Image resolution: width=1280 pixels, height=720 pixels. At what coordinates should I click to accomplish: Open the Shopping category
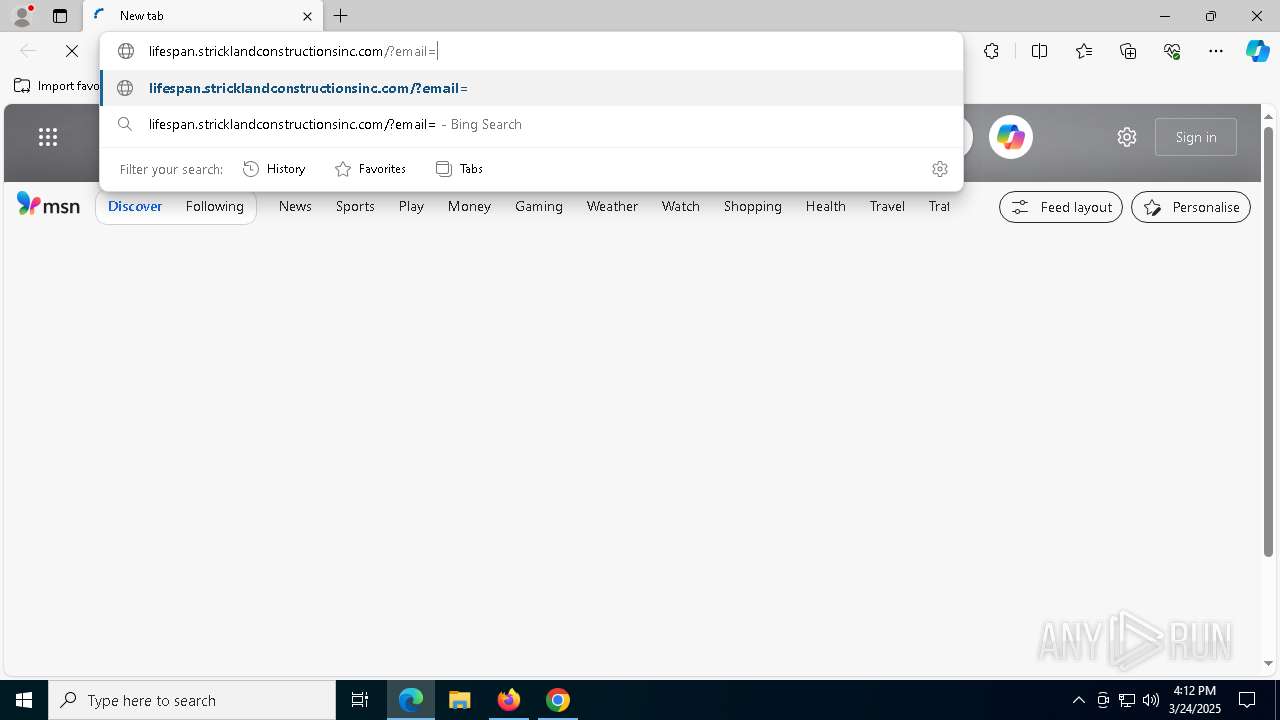[x=753, y=206]
